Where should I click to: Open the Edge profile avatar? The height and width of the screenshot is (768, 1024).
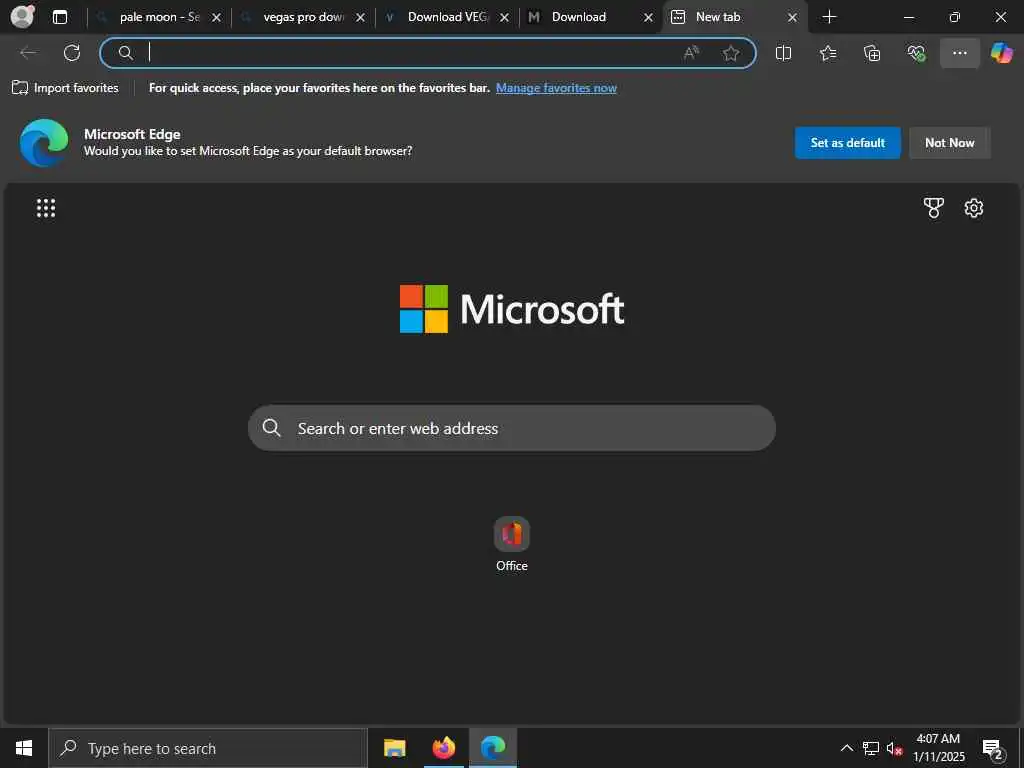[23, 16]
